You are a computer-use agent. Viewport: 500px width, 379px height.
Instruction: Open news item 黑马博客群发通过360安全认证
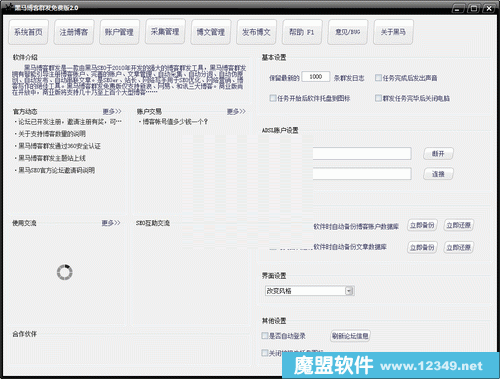(x=59, y=146)
